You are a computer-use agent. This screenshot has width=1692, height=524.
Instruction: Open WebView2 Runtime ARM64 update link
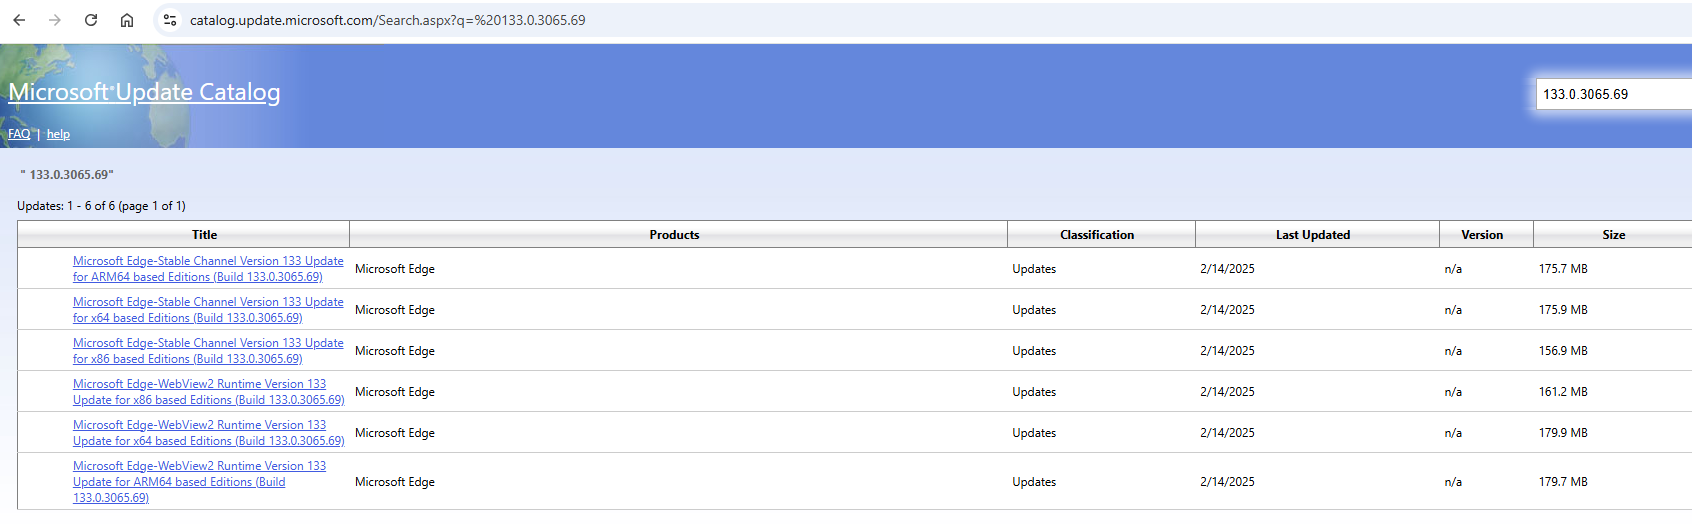200,482
